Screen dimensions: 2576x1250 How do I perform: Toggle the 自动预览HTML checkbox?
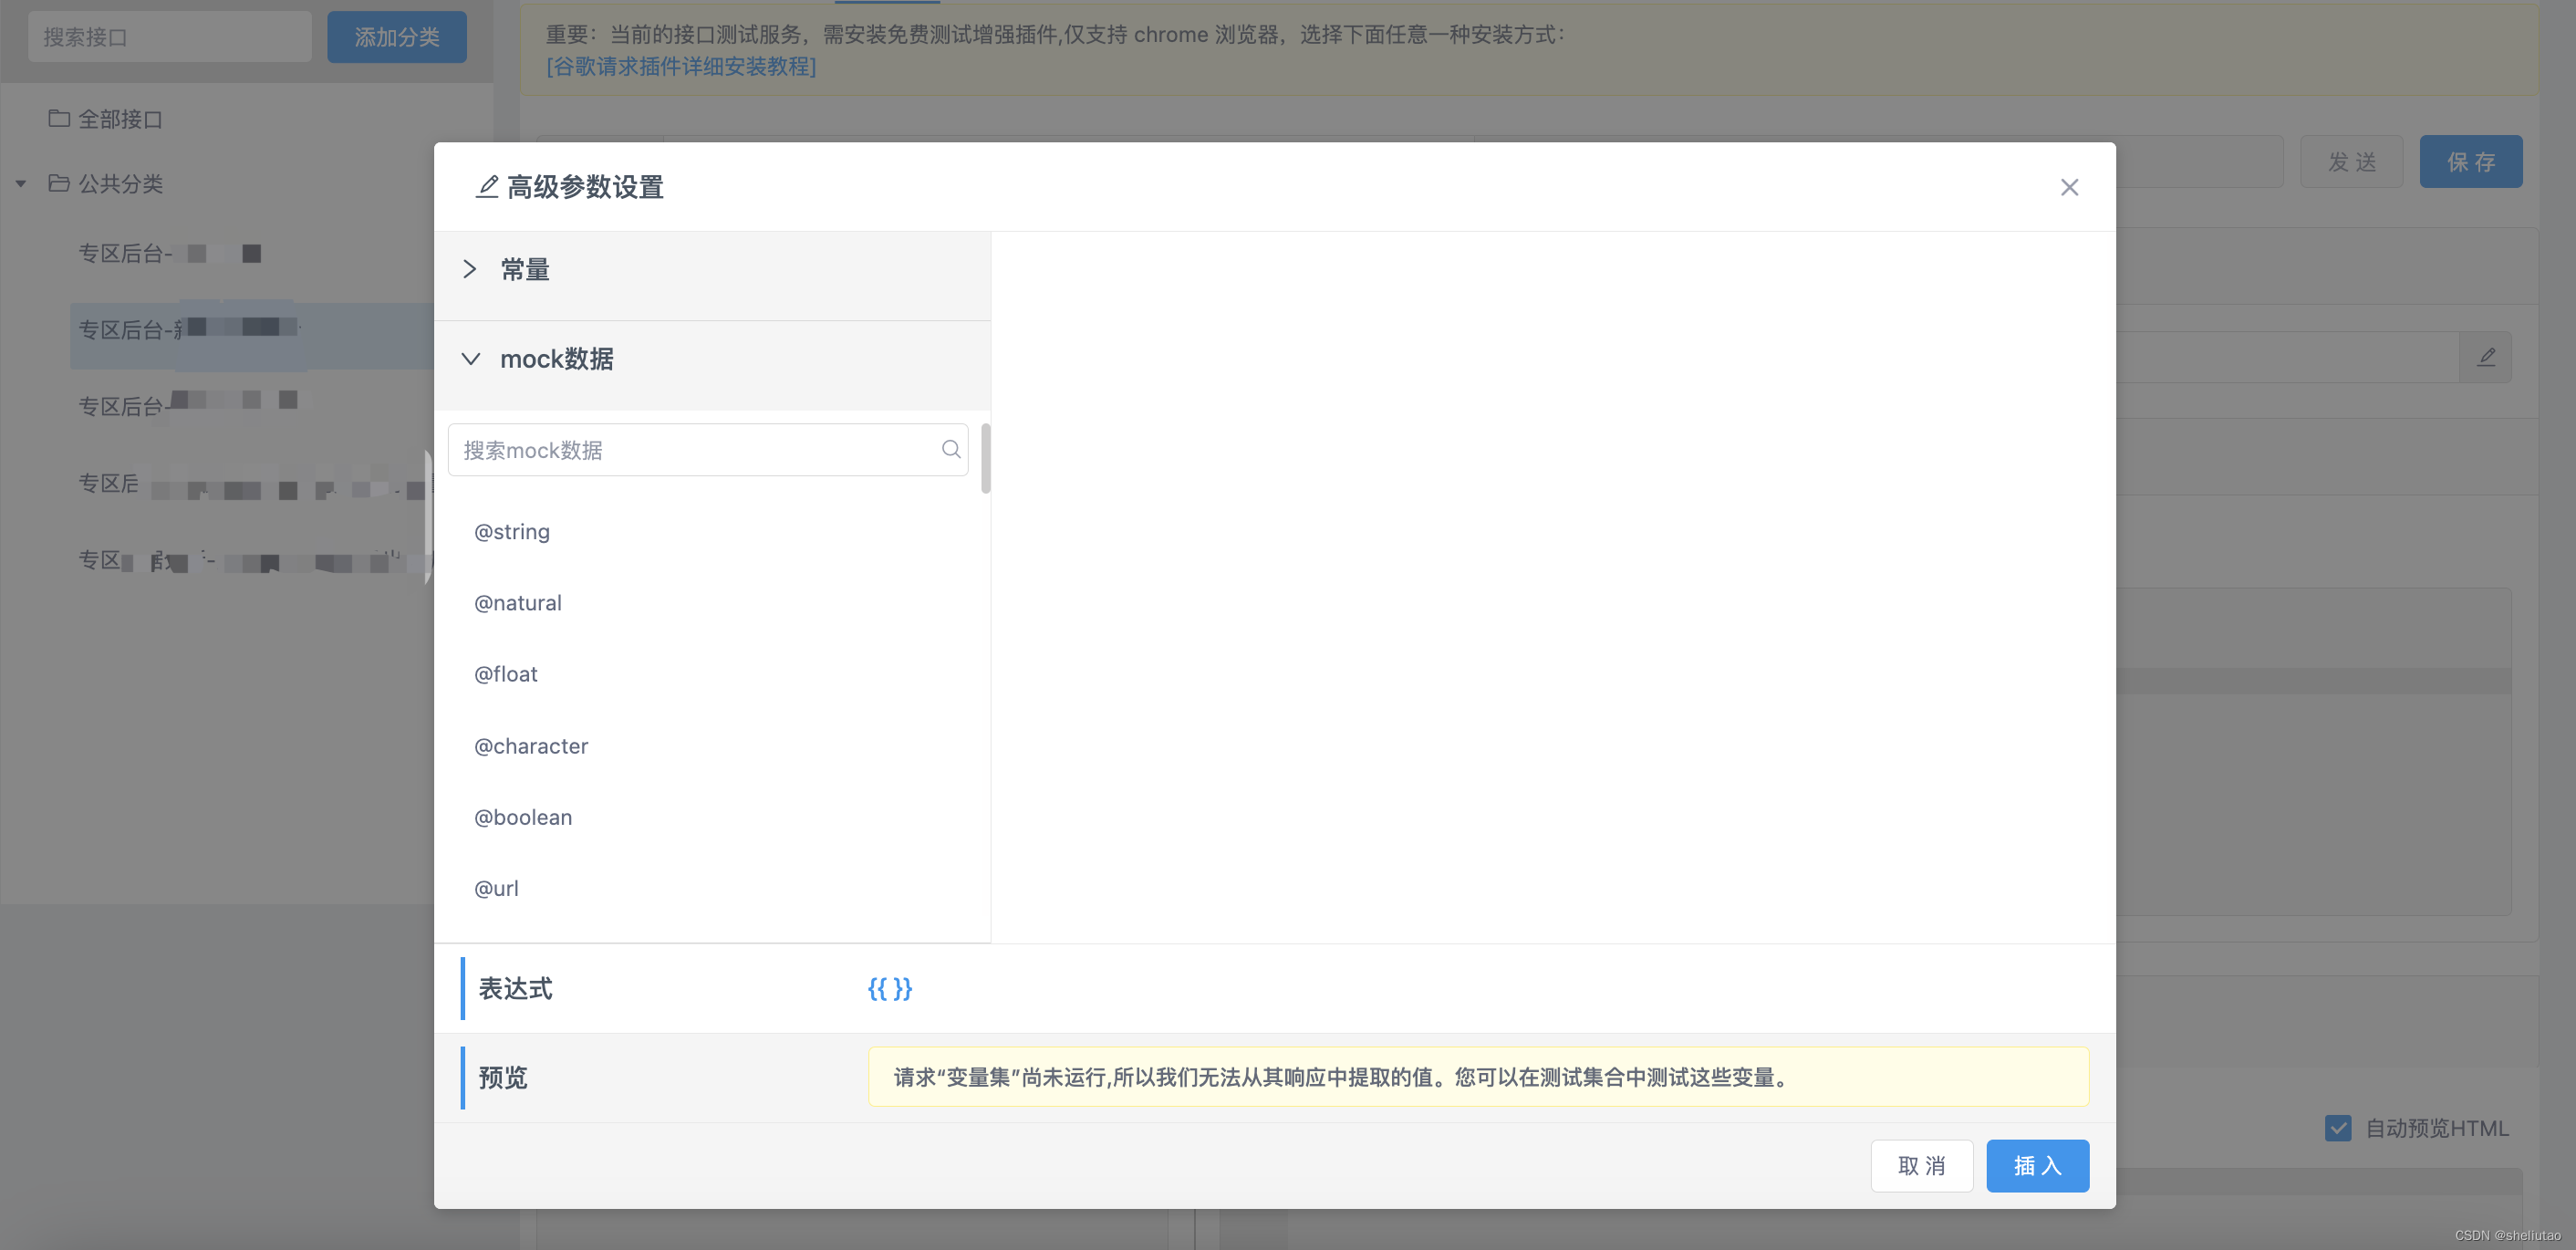[x=2338, y=1128]
